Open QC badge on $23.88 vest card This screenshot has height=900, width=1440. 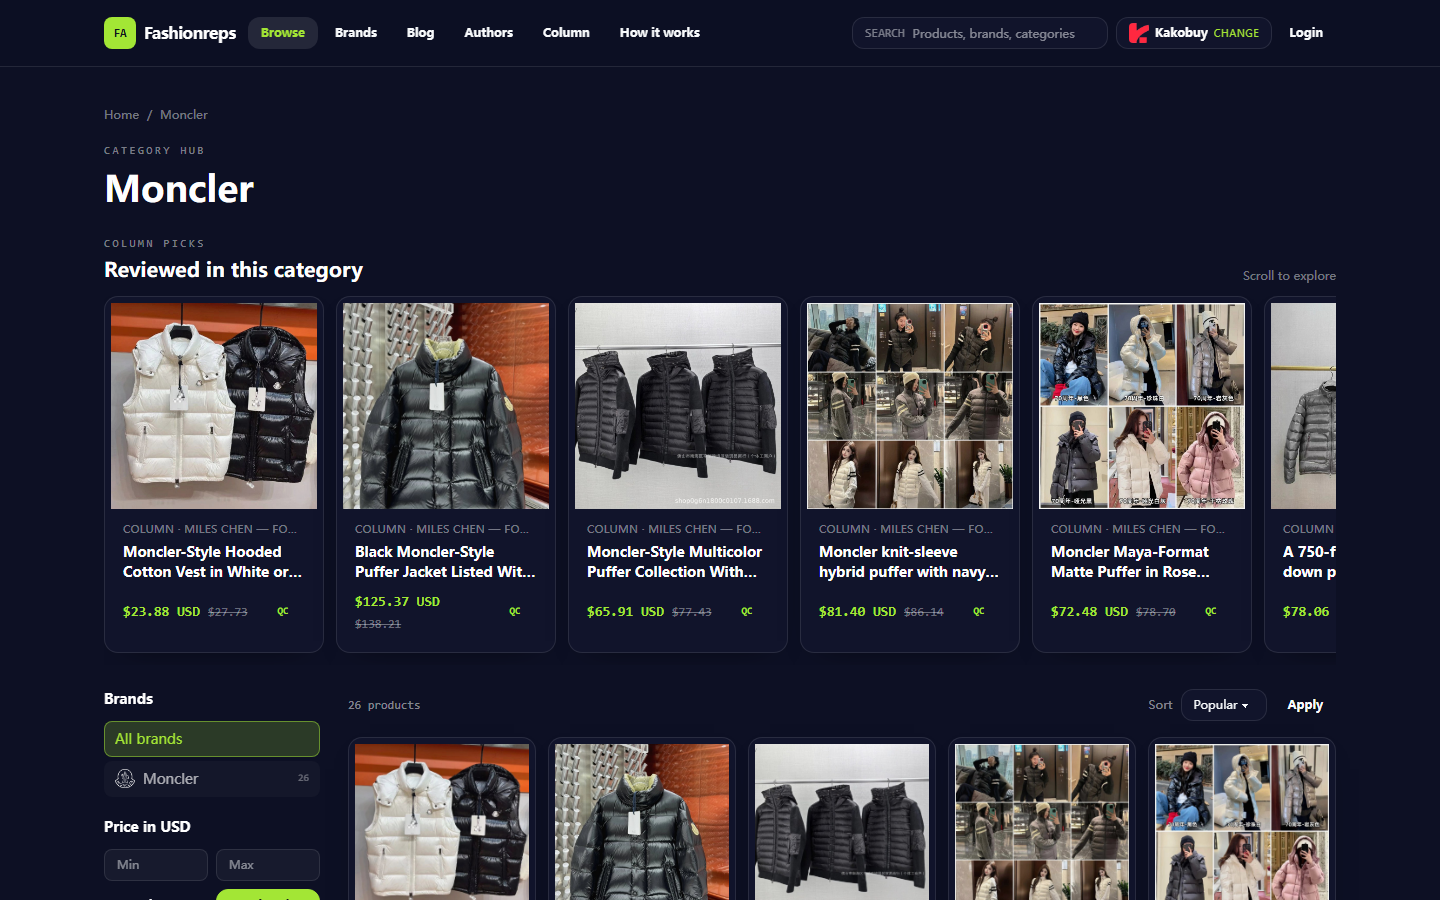coord(283,611)
